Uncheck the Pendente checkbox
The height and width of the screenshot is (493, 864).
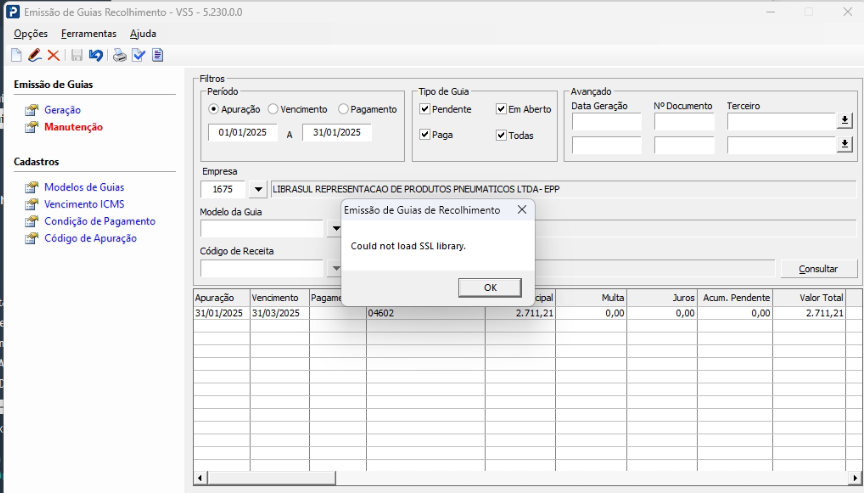point(425,109)
